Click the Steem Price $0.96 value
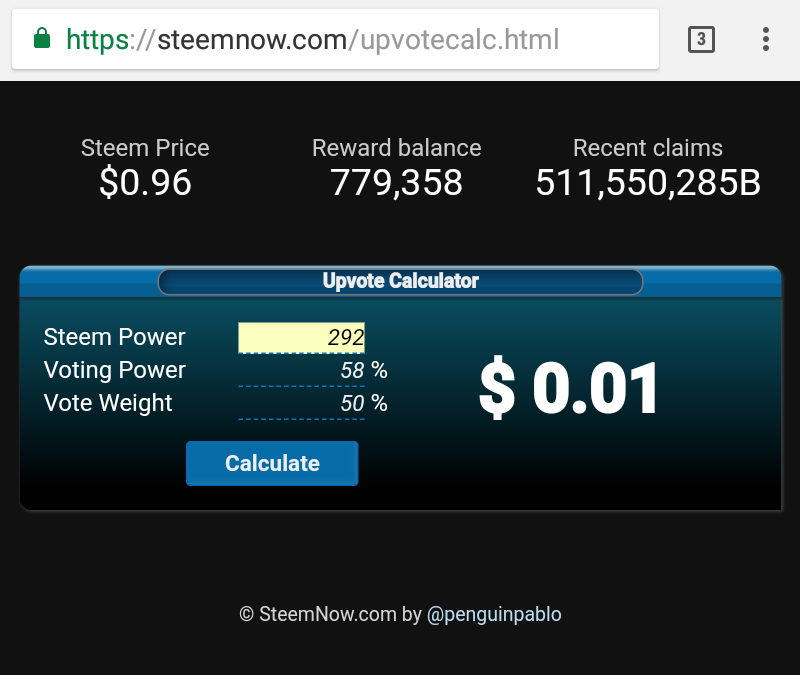The height and width of the screenshot is (675, 800). click(x=145, y=183)
